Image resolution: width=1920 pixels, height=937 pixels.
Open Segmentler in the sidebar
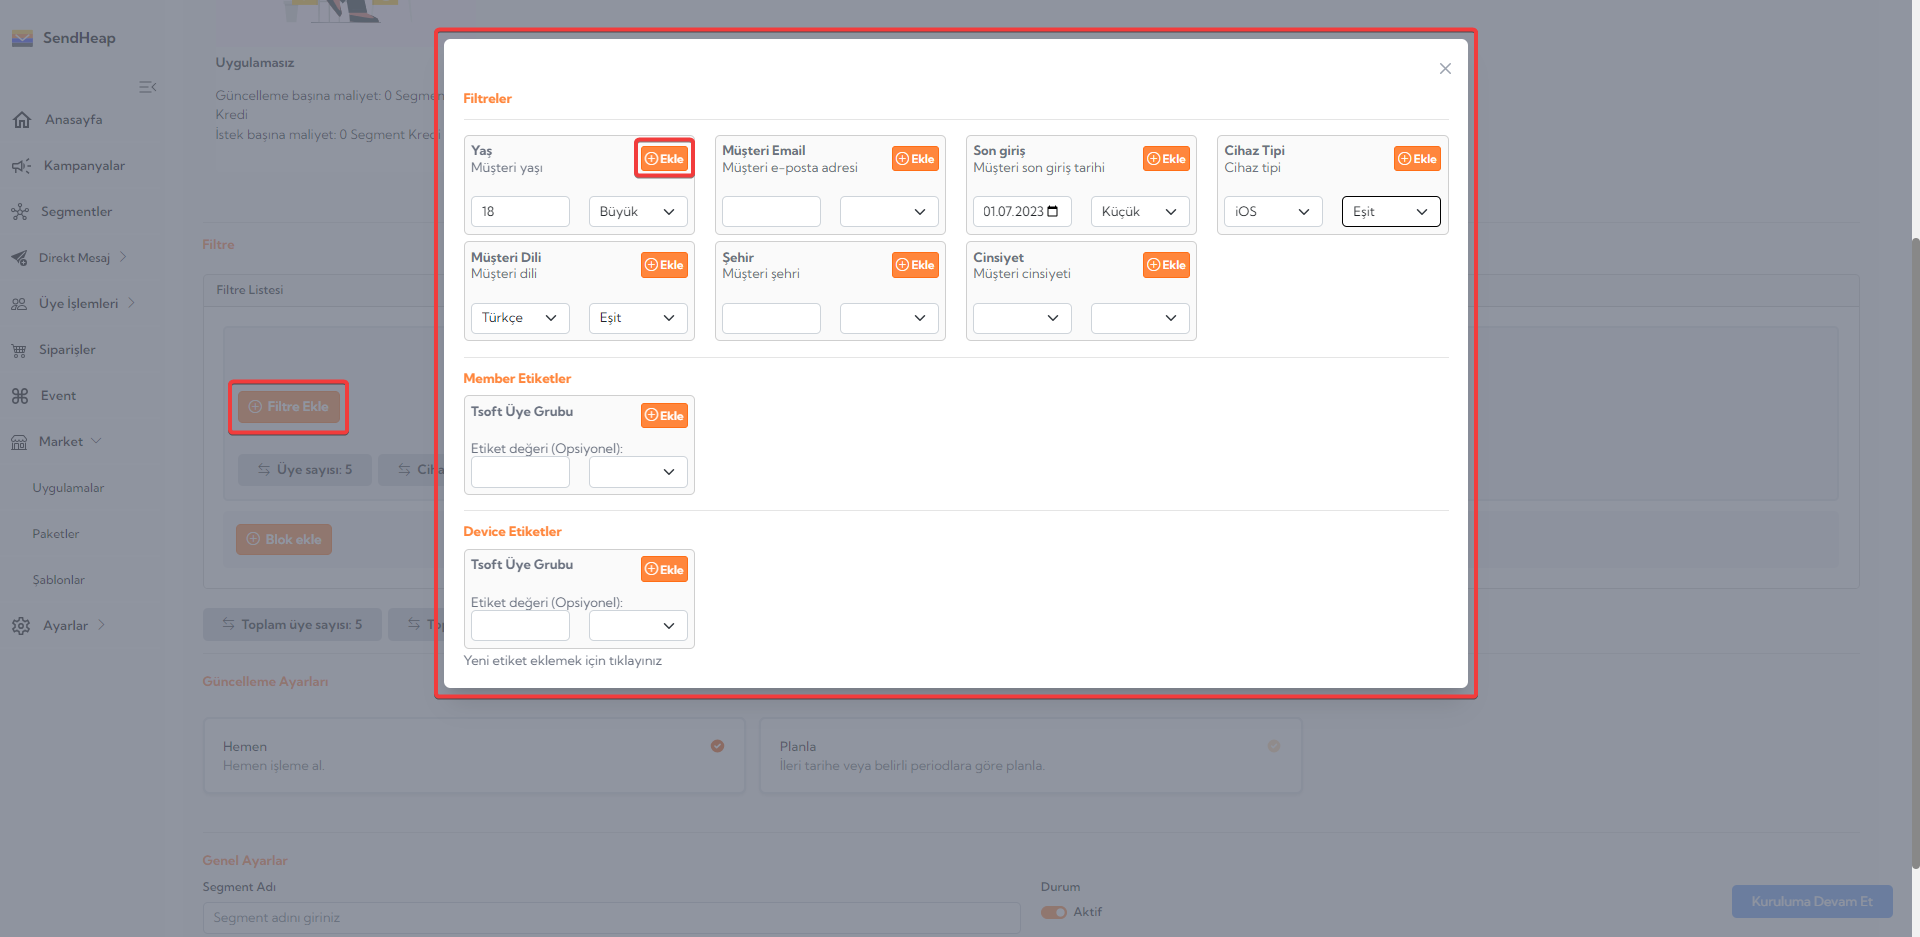(76, 212)
